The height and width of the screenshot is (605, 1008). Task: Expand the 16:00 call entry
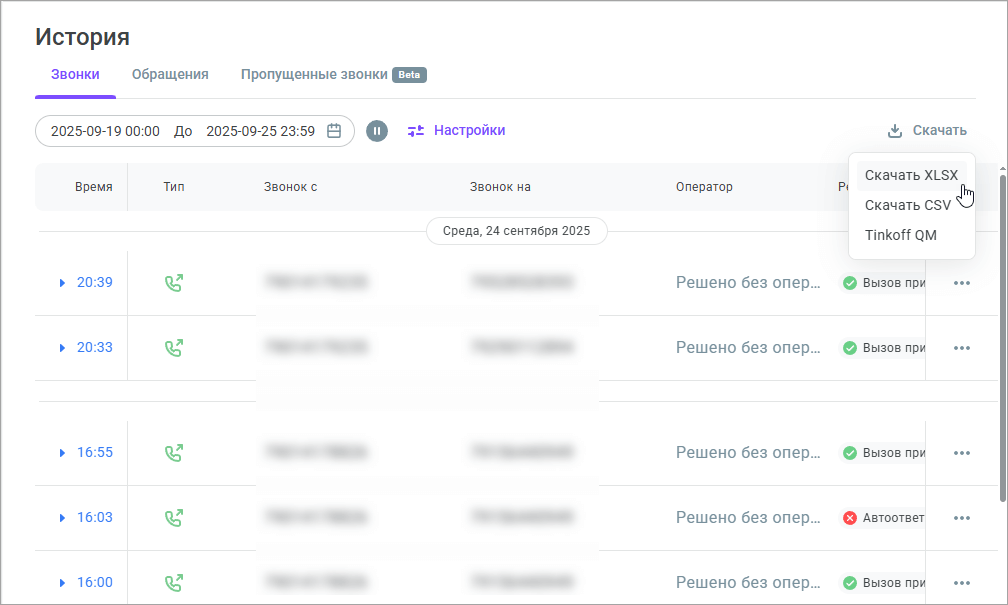[63, 583]
